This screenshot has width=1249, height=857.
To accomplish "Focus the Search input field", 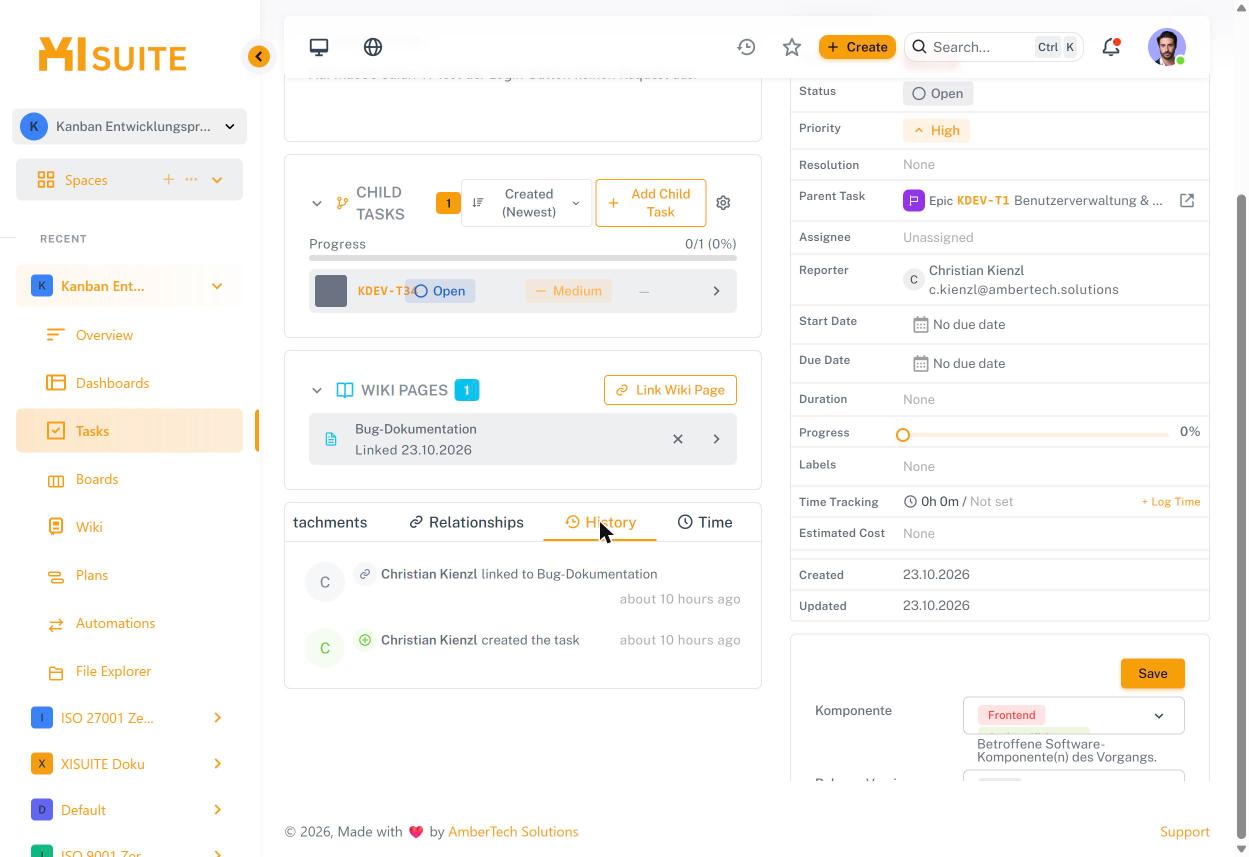I will pyautogui.click(x=994, y=47).
